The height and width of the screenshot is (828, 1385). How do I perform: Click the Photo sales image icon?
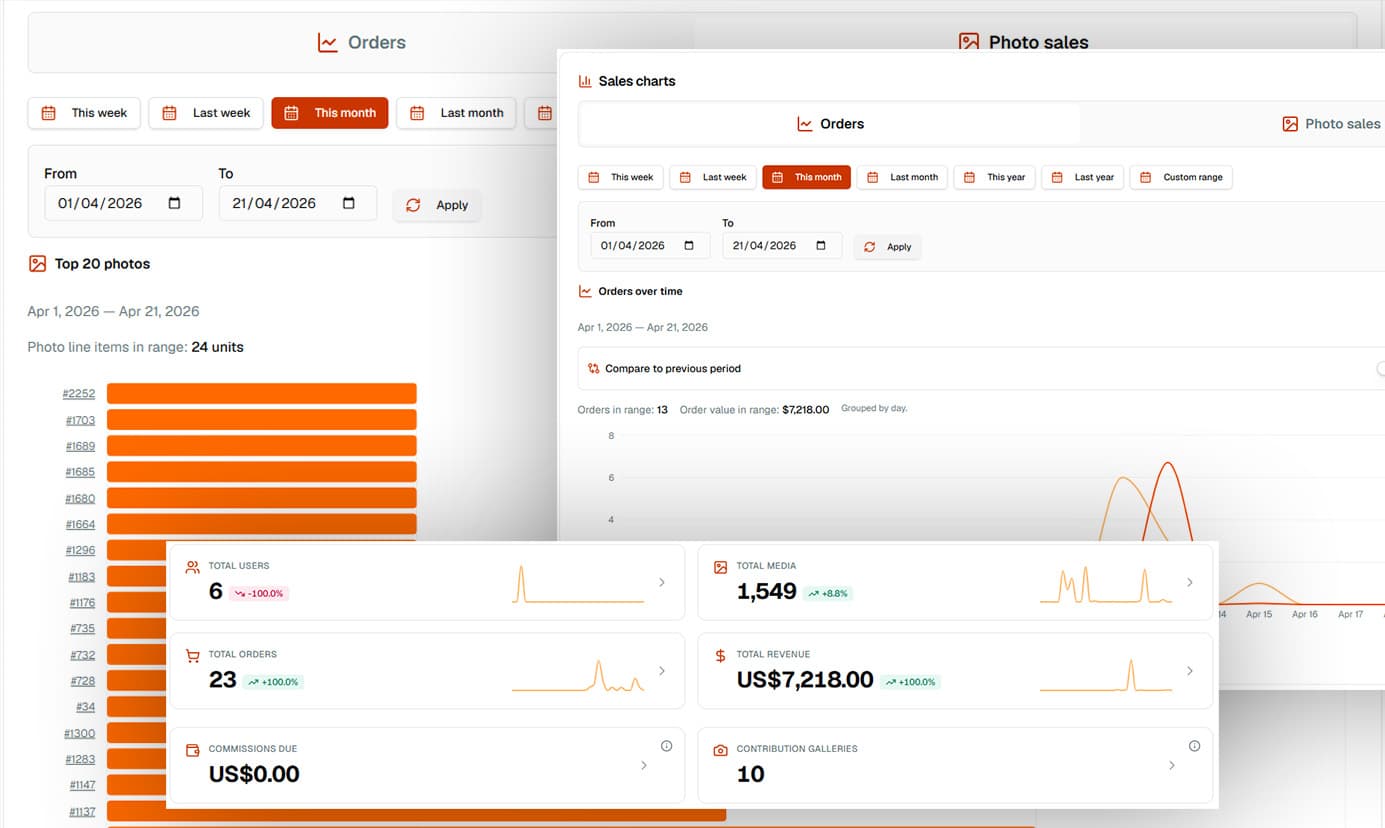click(1290, 123)
